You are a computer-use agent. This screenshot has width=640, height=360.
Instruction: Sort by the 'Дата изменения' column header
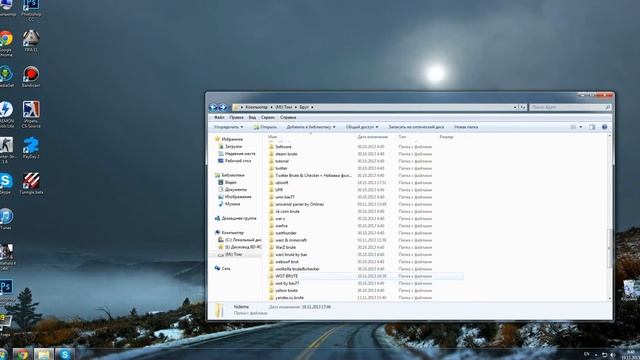(373, 137)
